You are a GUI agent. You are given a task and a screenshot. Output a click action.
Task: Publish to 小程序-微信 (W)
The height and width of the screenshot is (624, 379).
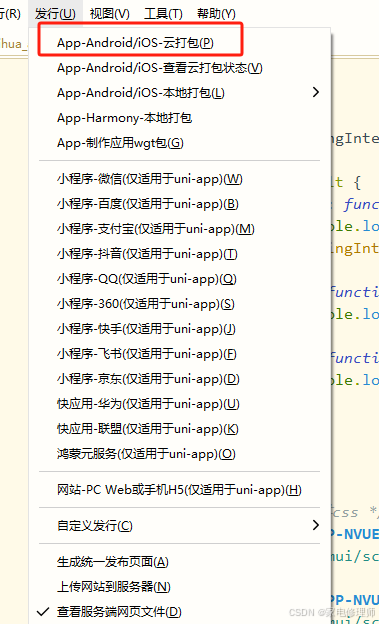(x=150, y=179)
